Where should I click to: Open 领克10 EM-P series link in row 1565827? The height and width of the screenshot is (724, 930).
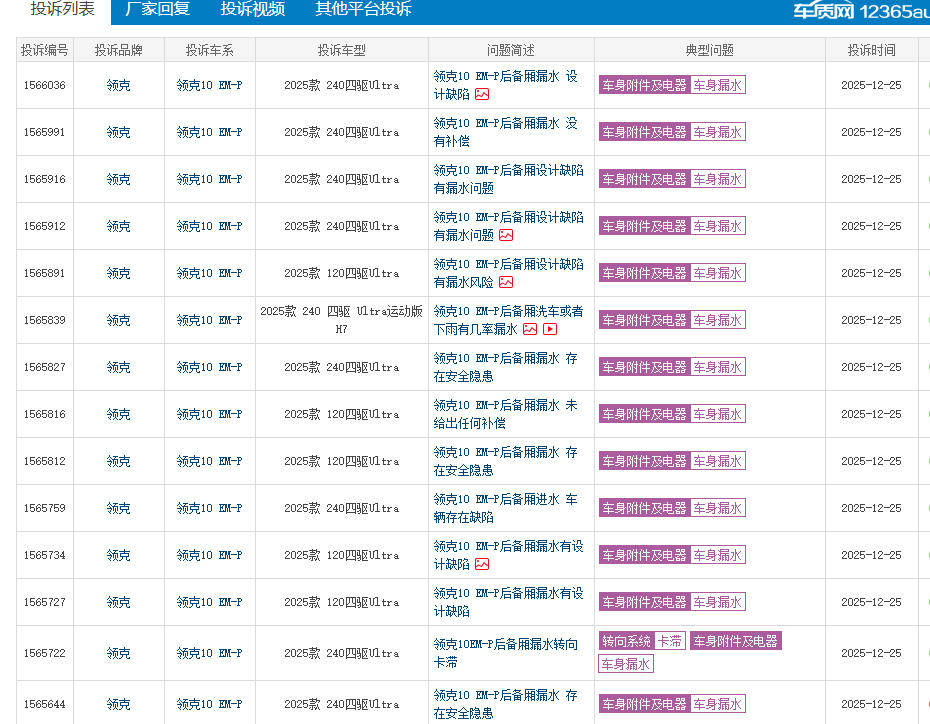coord(209,367)
